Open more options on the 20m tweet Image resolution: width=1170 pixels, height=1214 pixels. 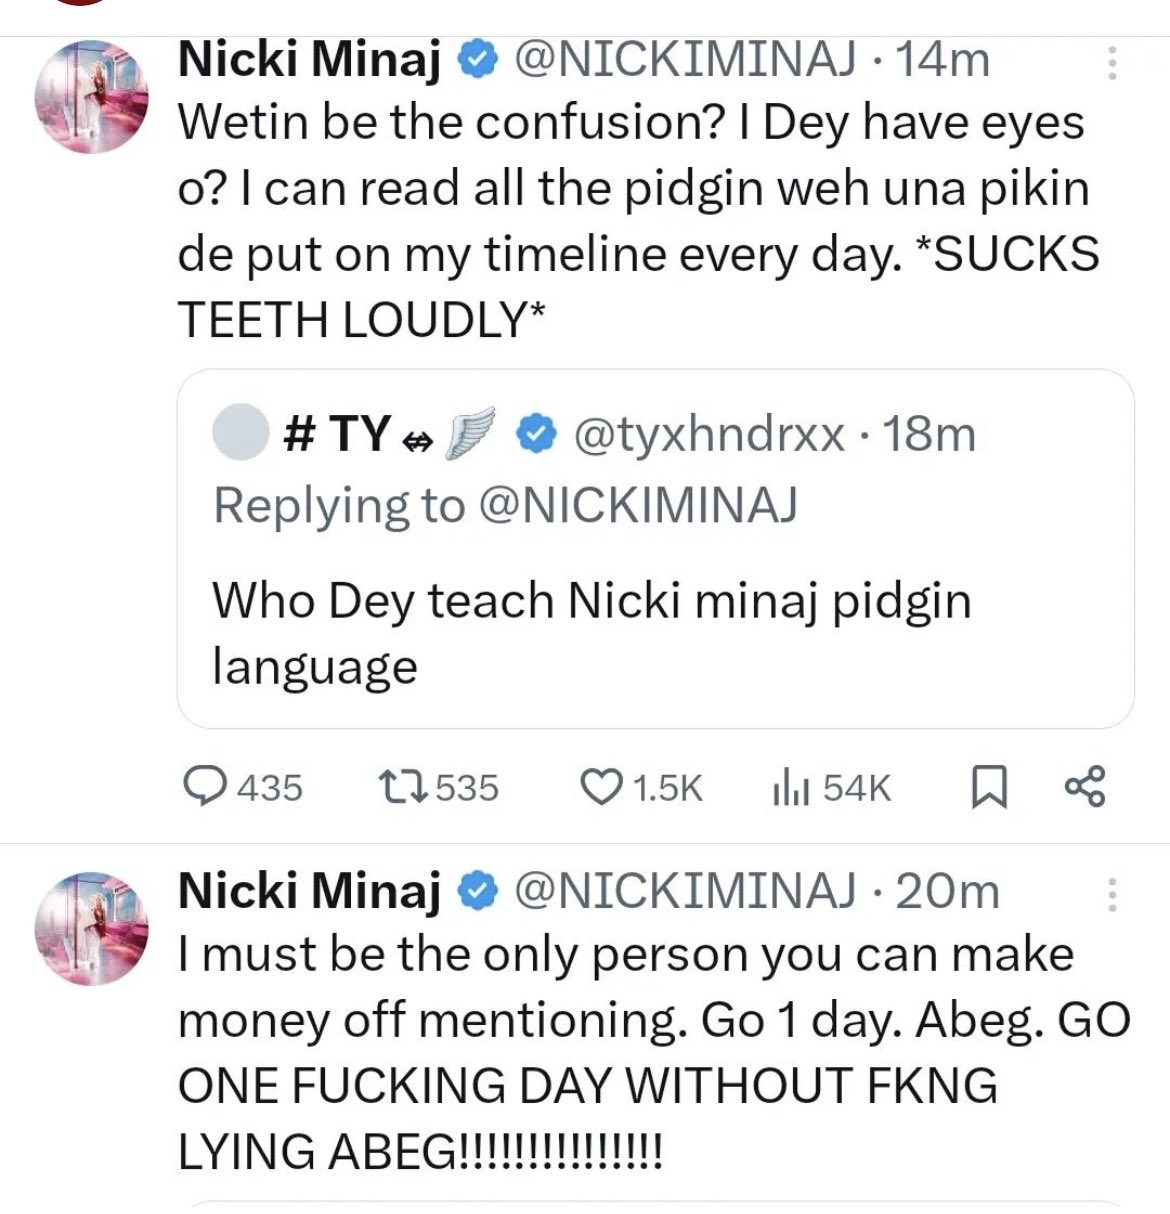pyautogui.click(x=1111, y=893)
